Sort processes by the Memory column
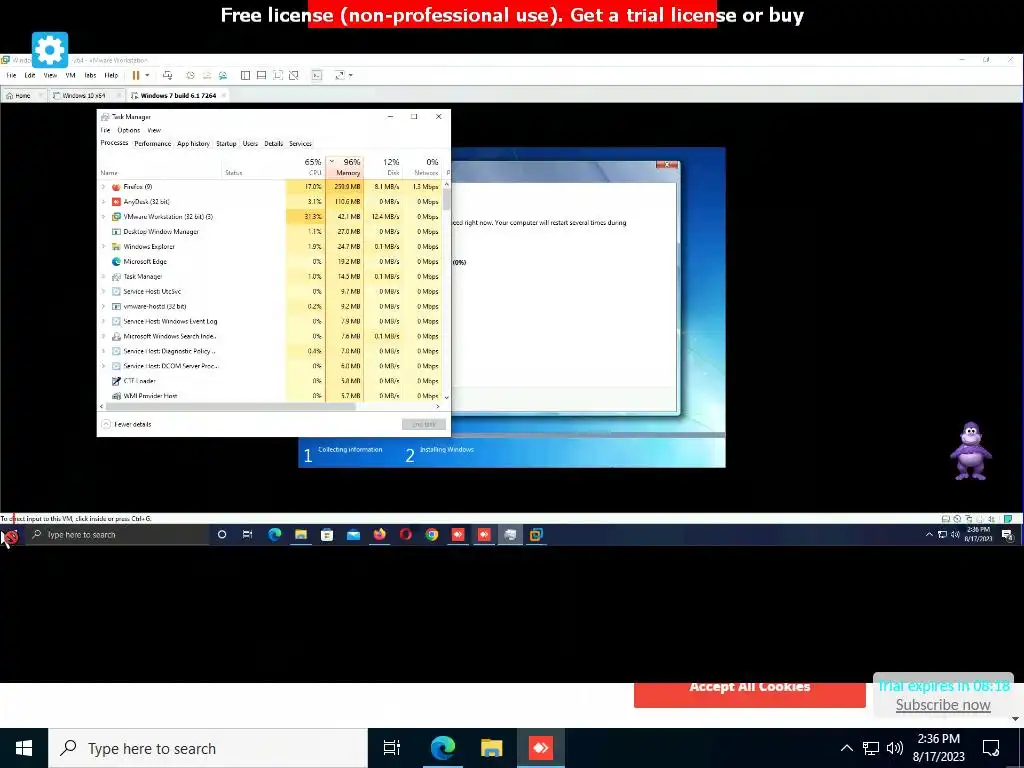 [x=345, y=167]
